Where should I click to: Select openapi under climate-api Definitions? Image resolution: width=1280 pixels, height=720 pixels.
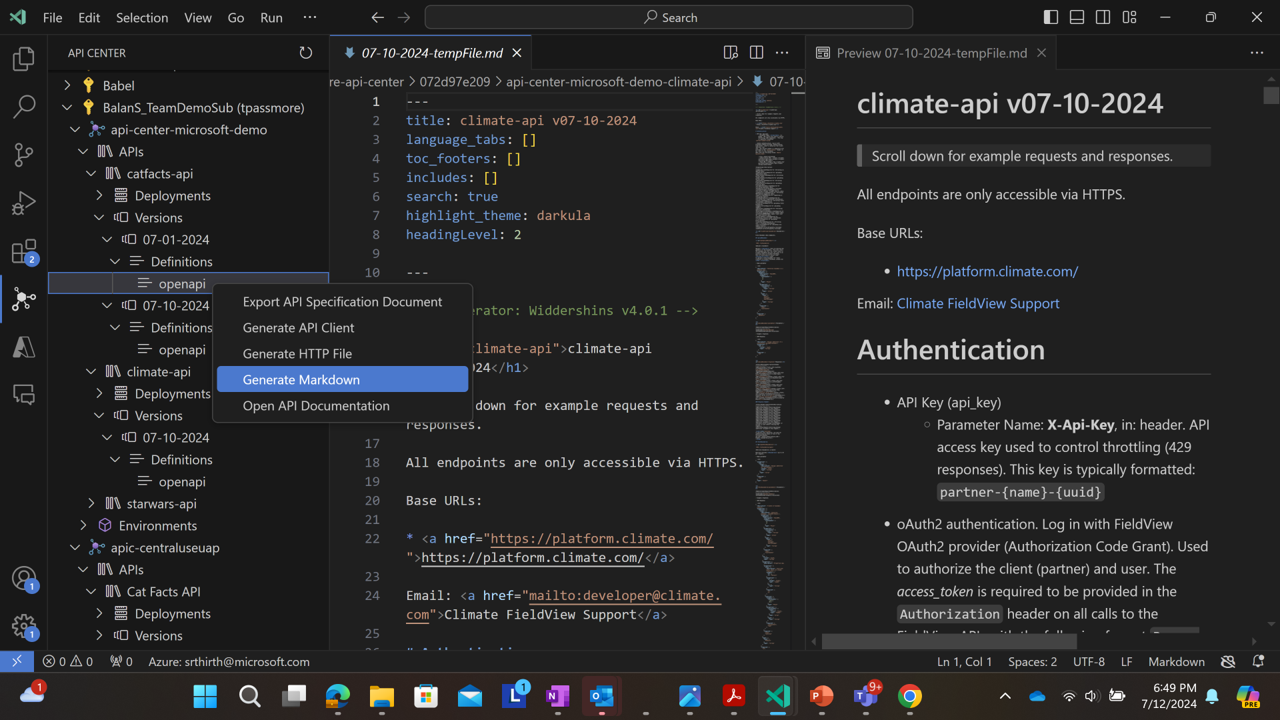(x=182, y=481)
